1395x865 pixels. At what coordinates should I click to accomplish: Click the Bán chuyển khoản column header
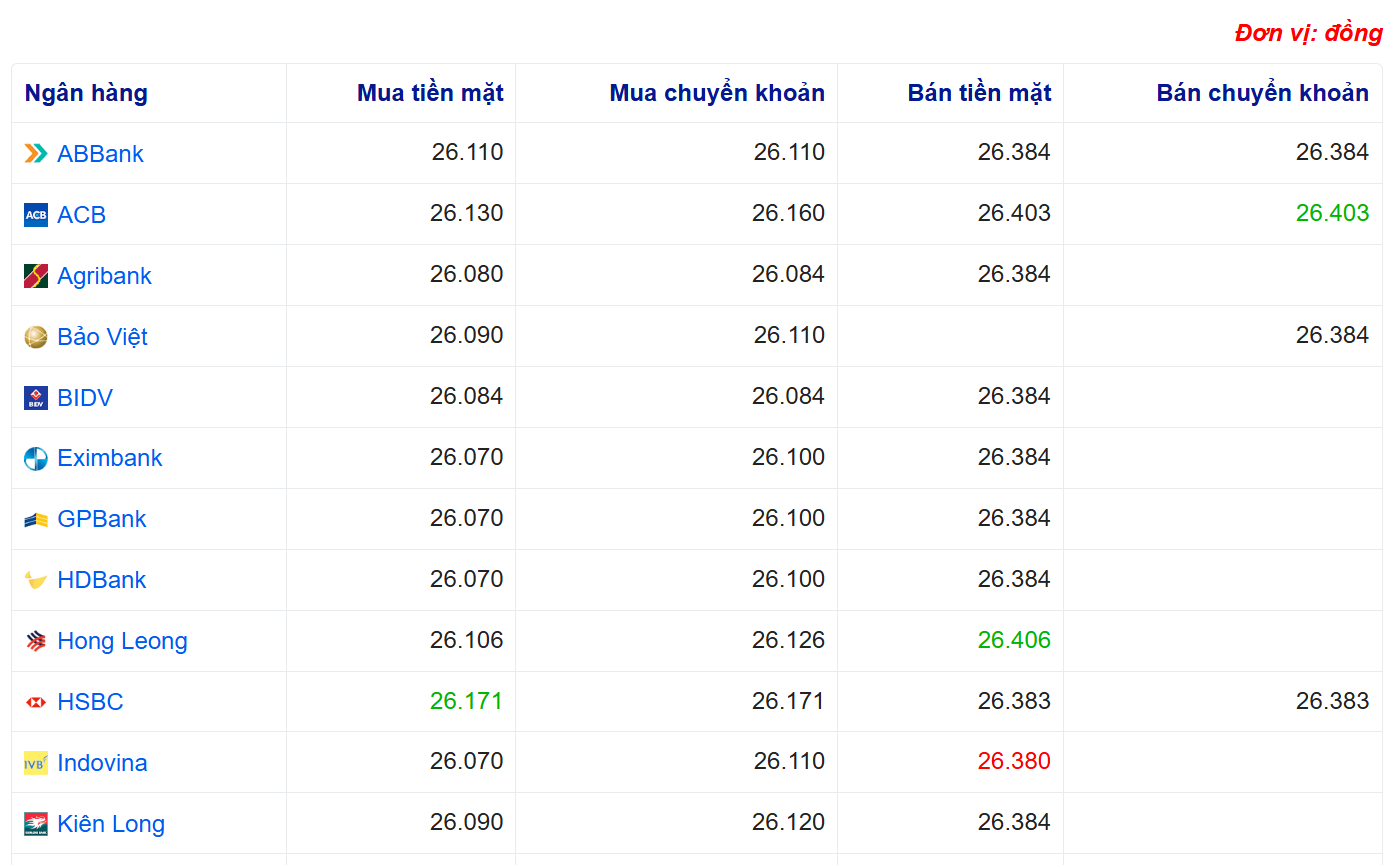pos(1262,93)
